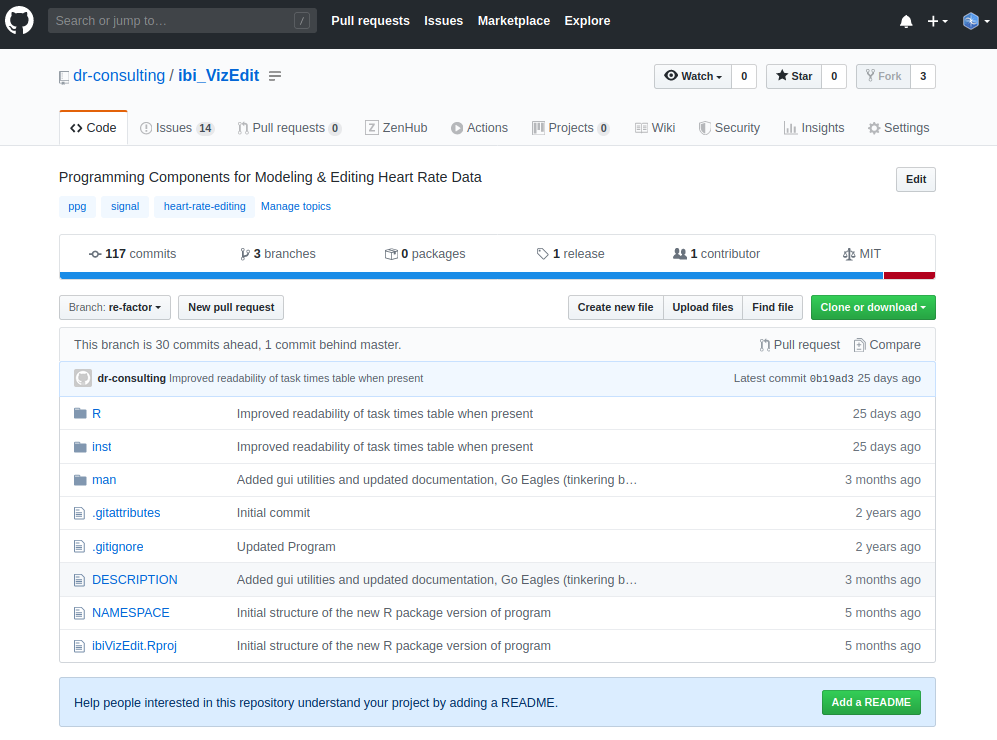Open the notifications bell
This screenshot has width=997, height=740.
pos(906,22)
